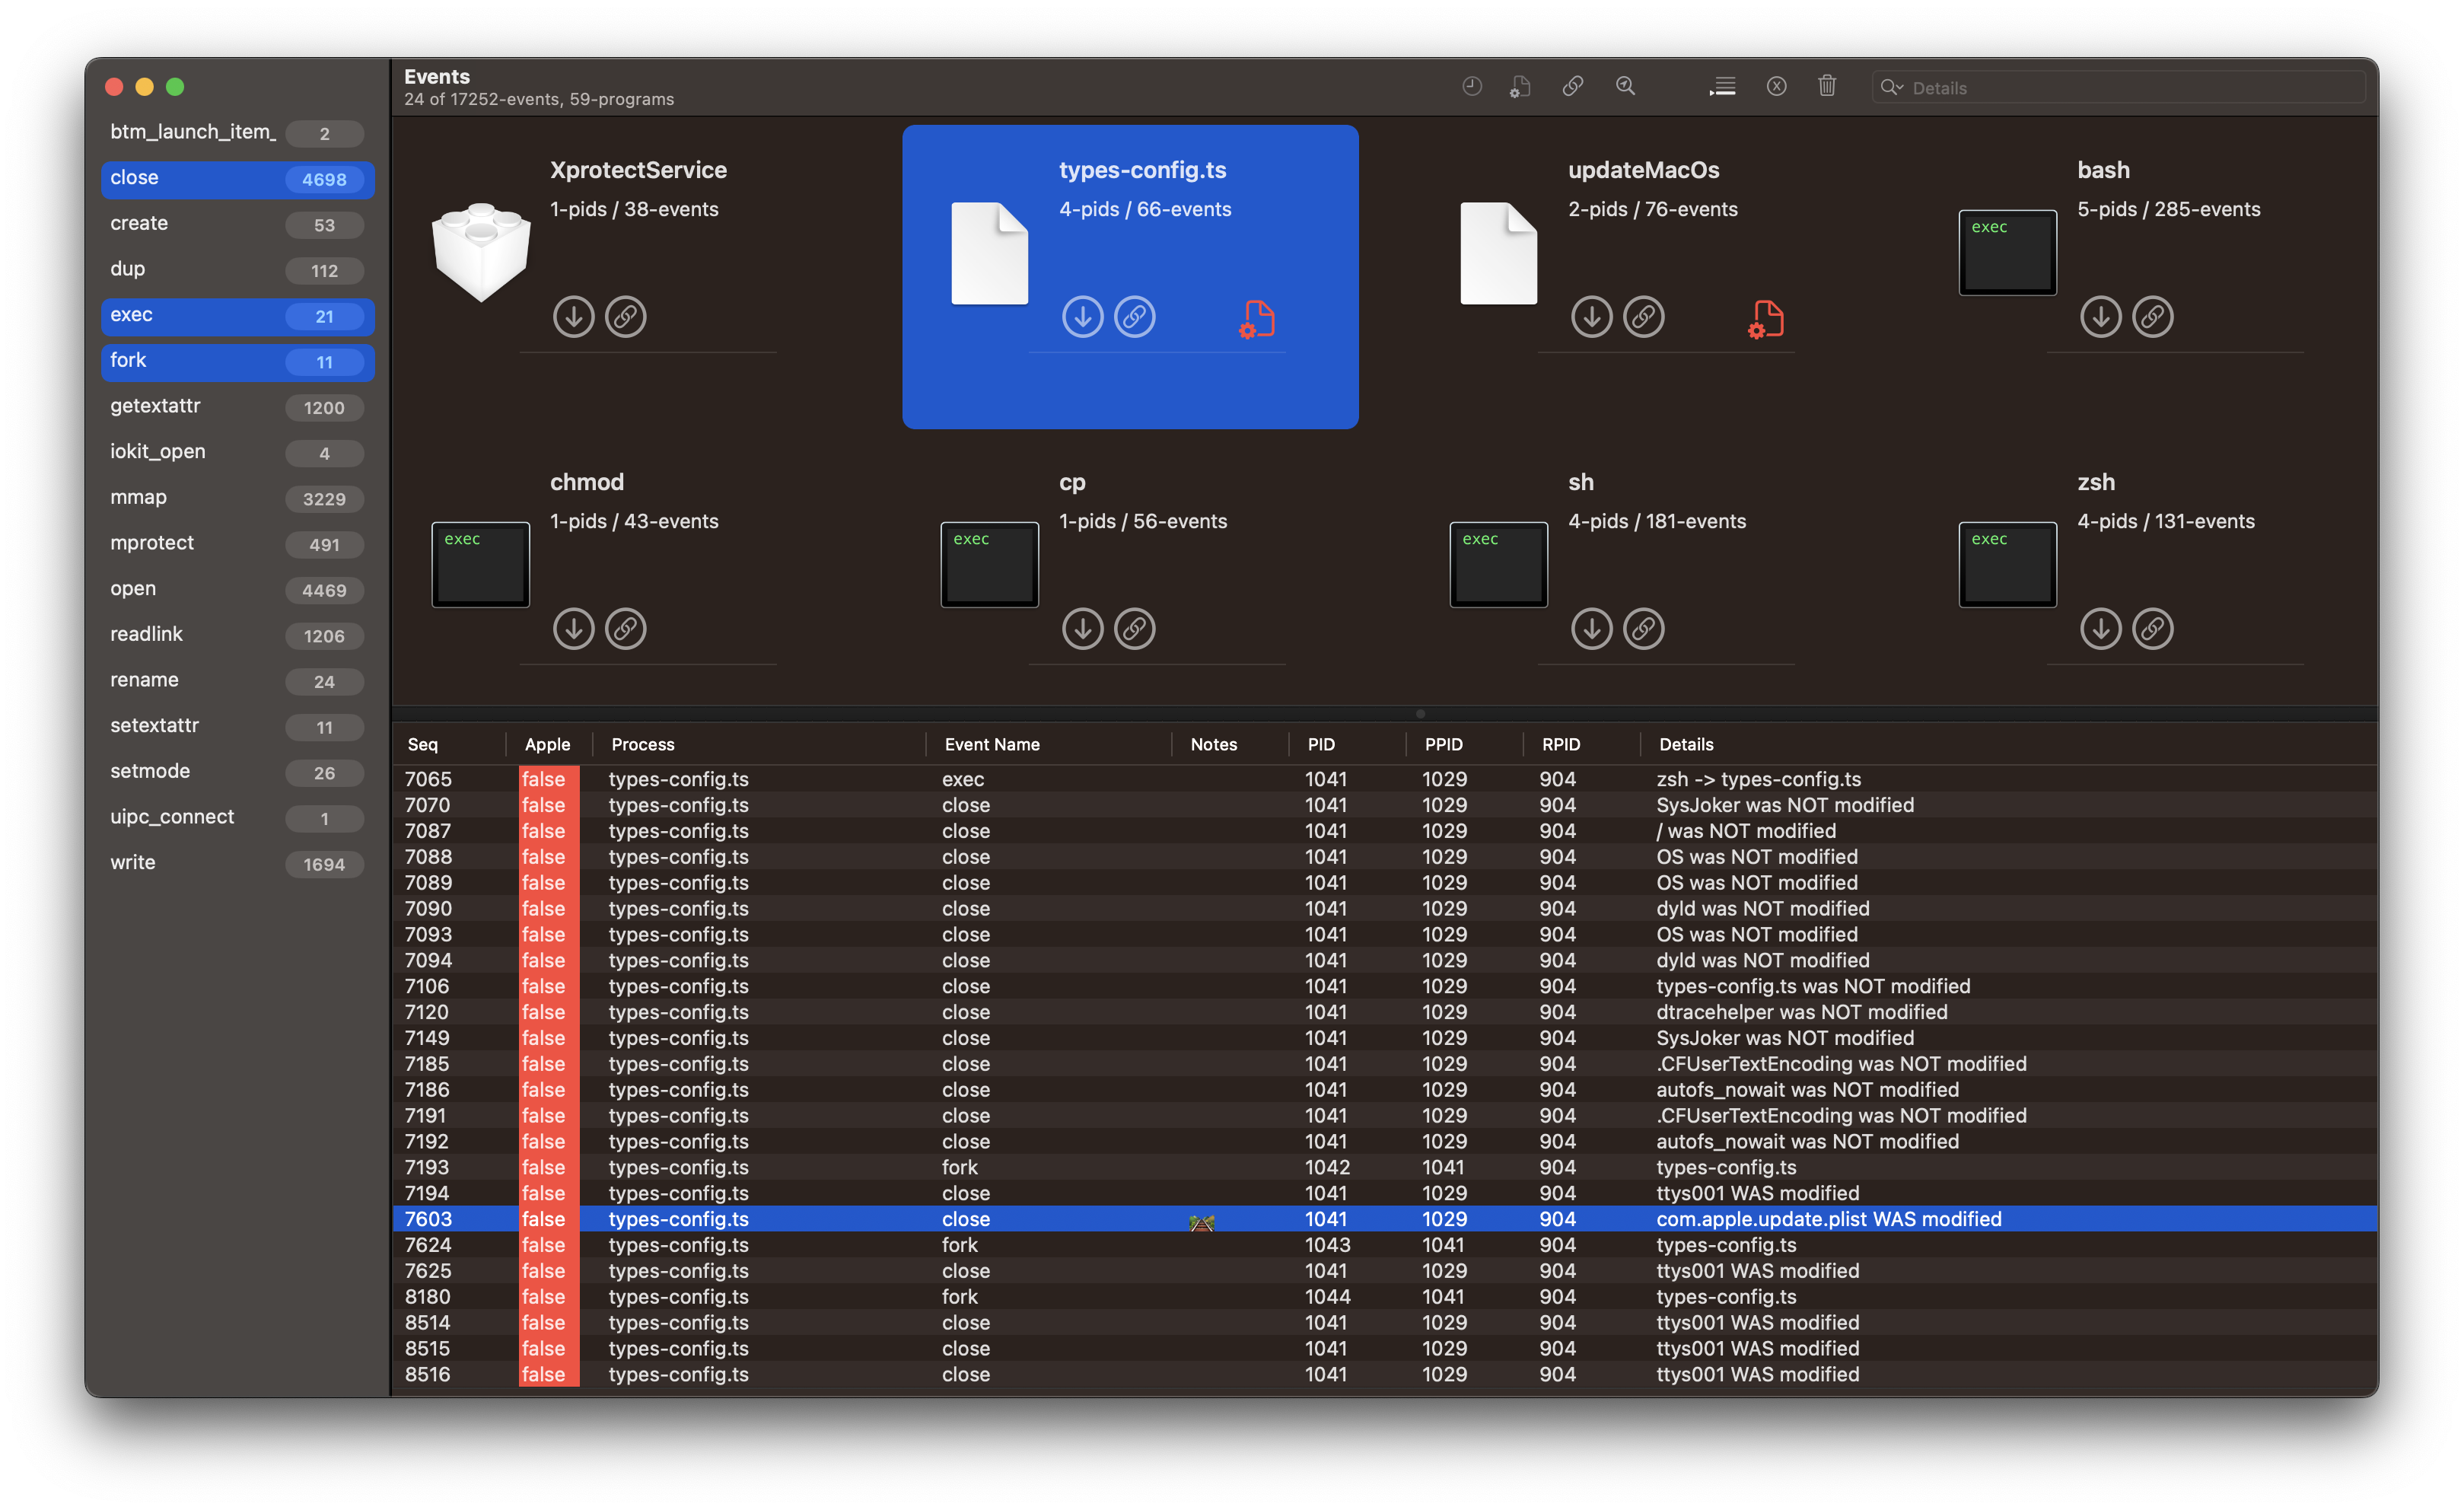Open the search field magnifier dropdown

click(x=1891, y=88)
